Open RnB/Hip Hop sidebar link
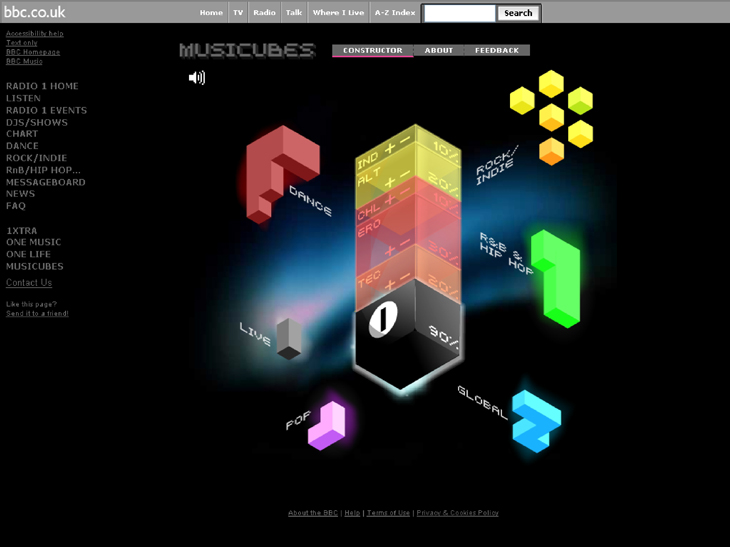Viewport: 730px width, 547px height. [x=43, y=170]
